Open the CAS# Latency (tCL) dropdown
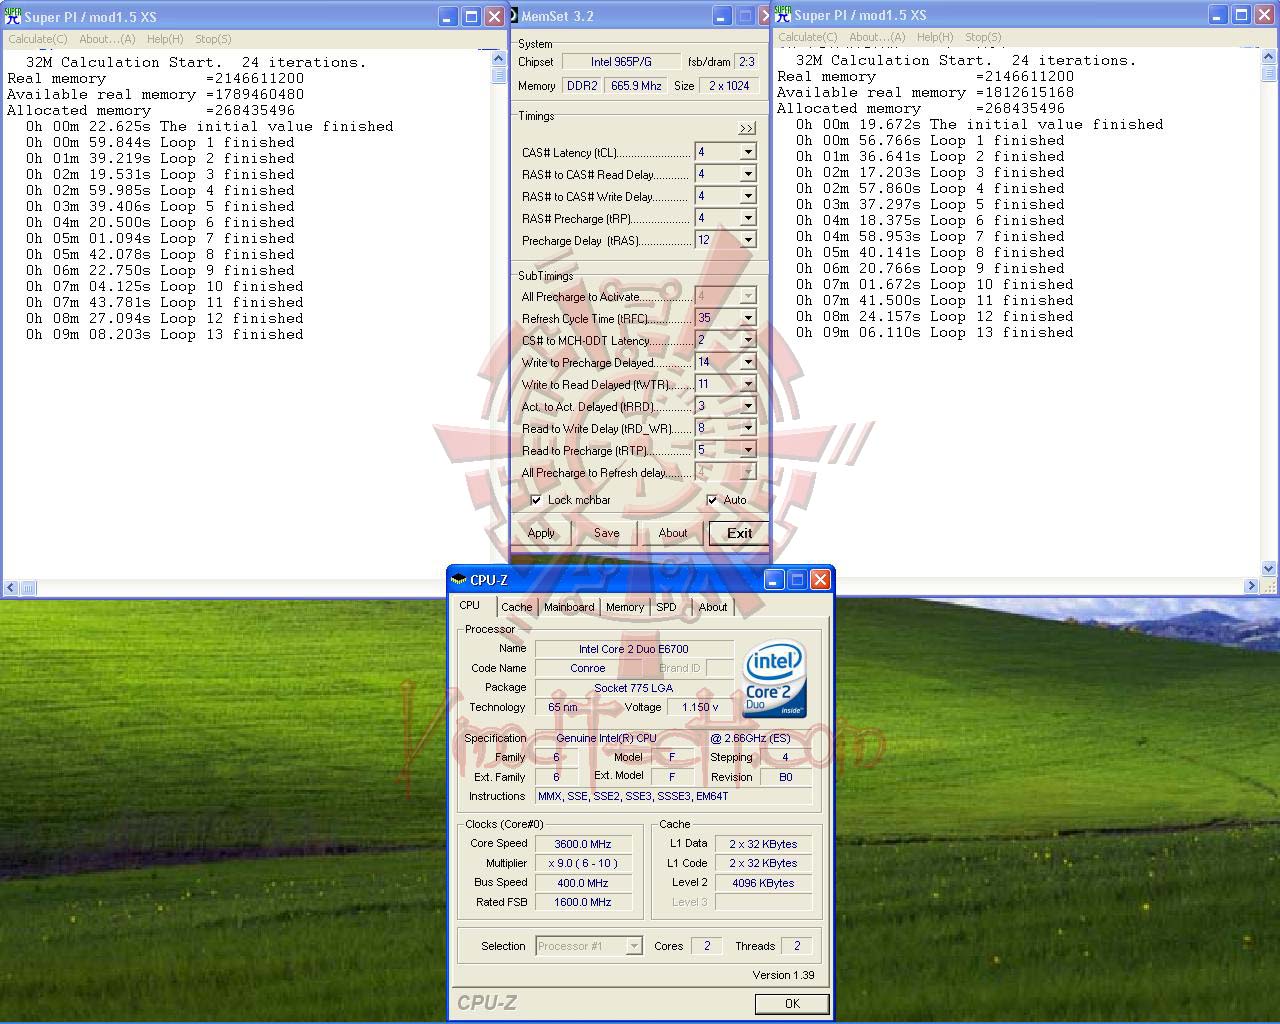Screen dimensions: 1280x1024 coord(747,152)
